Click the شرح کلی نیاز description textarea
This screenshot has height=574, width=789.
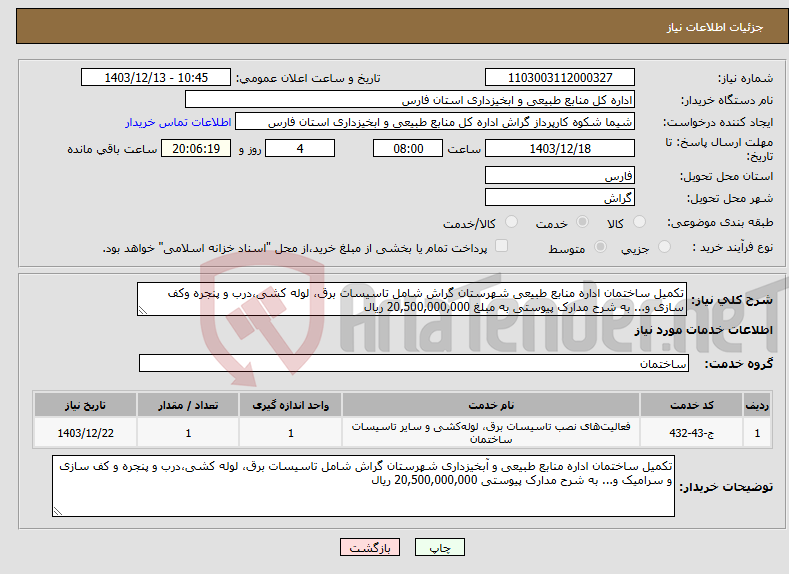tap(412, 299)
